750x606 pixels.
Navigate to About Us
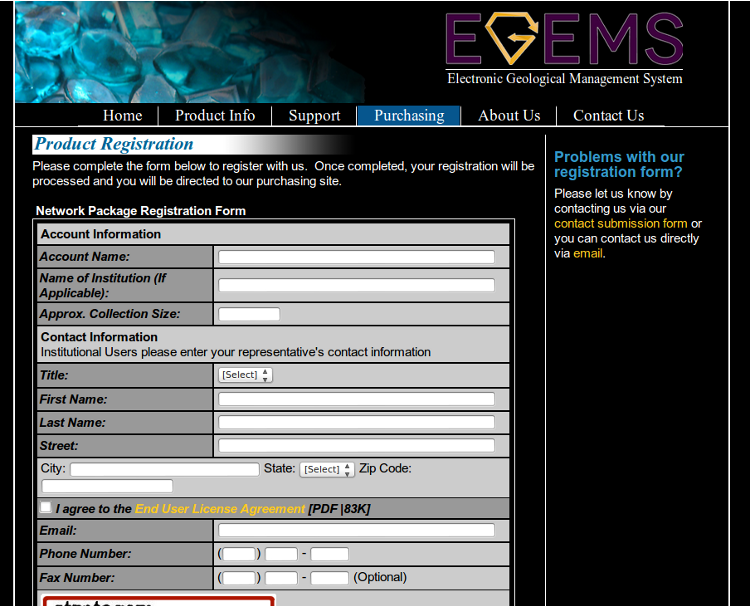[x=509, y=116]
